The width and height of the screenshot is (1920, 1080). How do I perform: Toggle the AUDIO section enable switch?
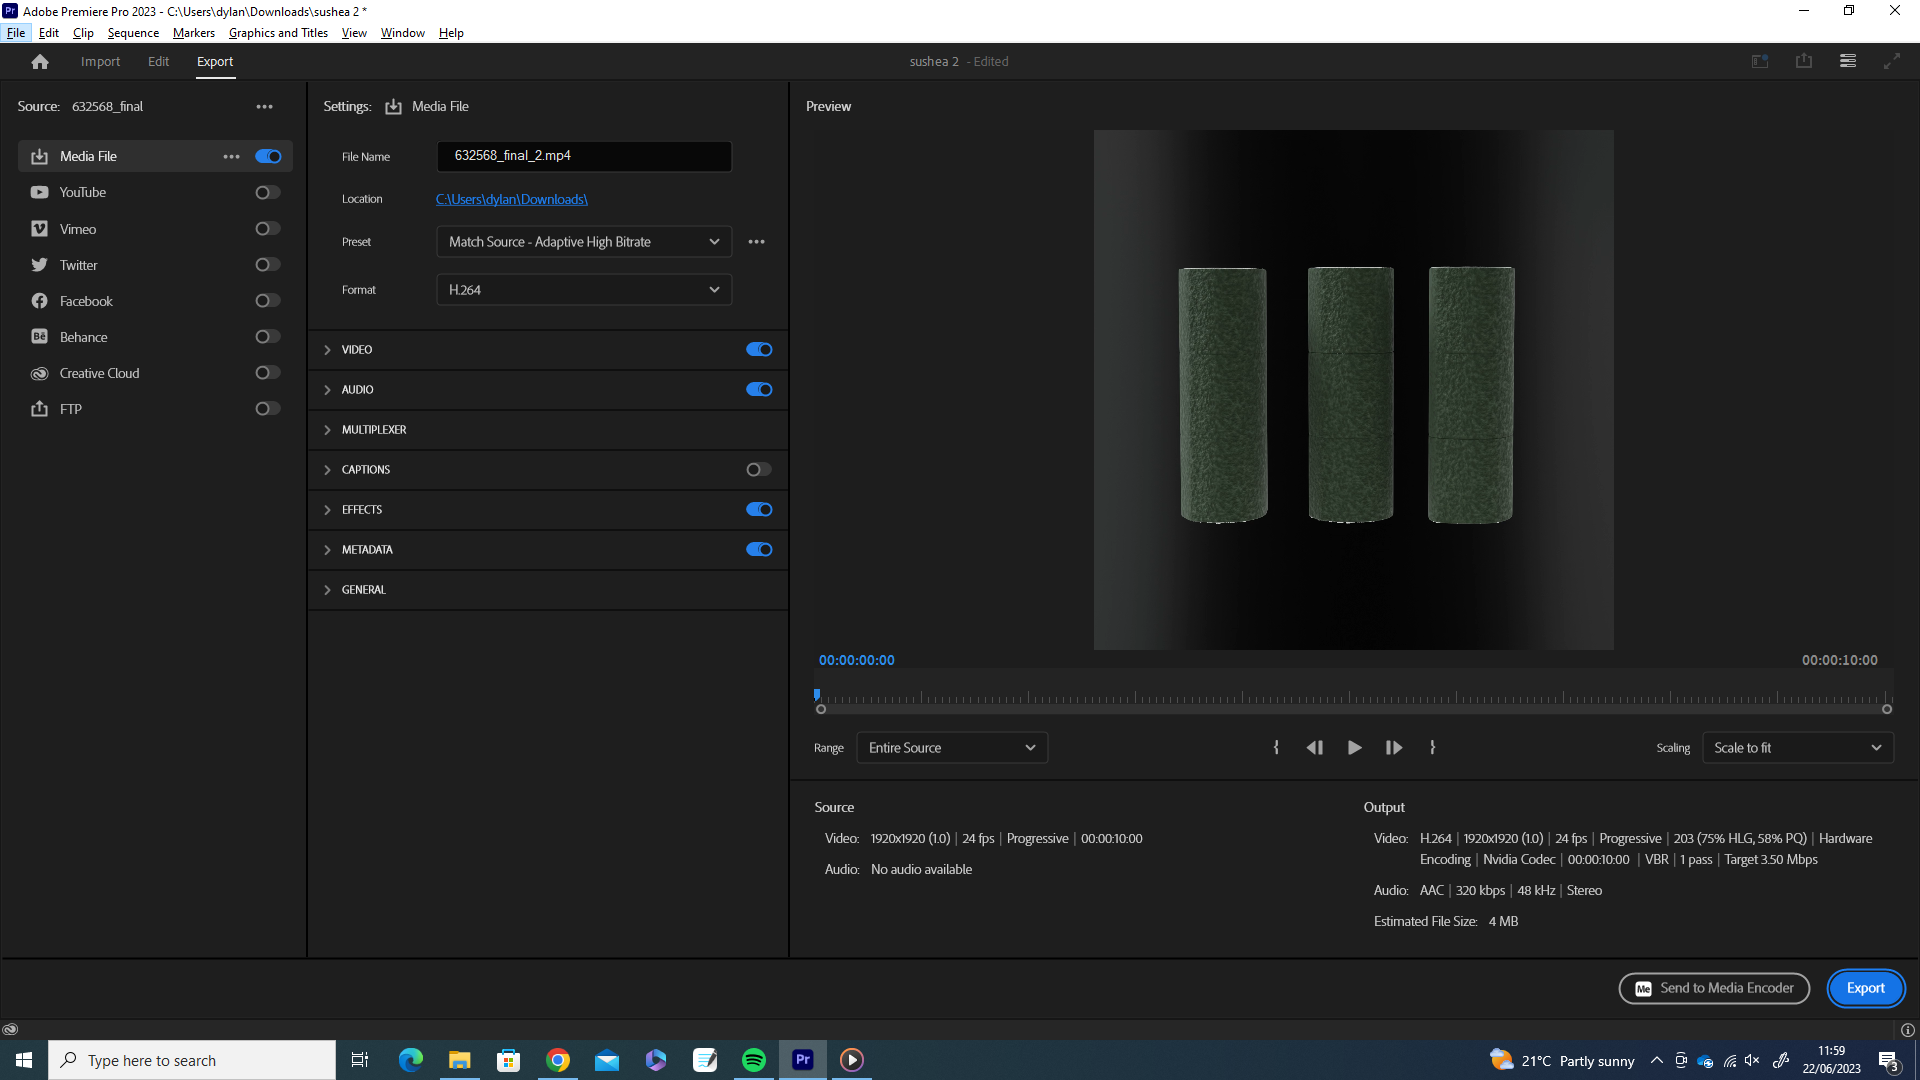760,389
